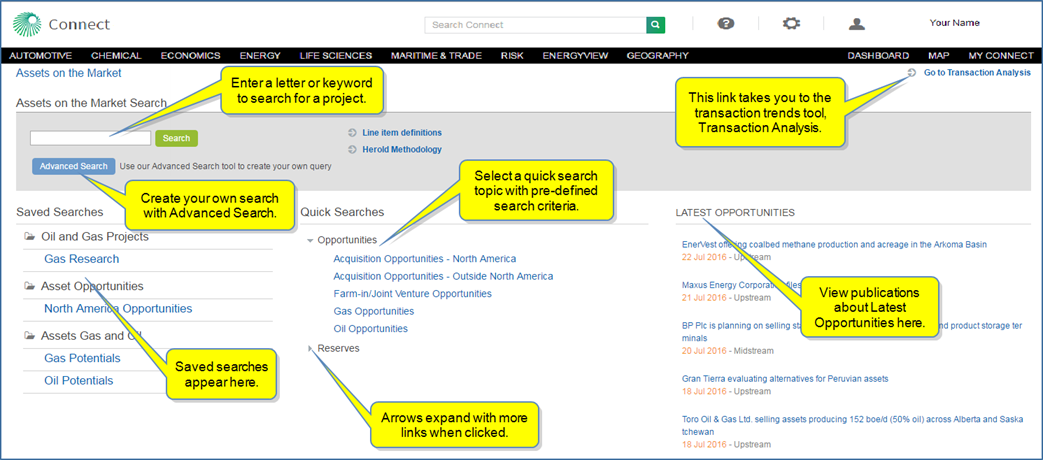
Task: Click the Your Name account label
Action: tap(955, 23)
